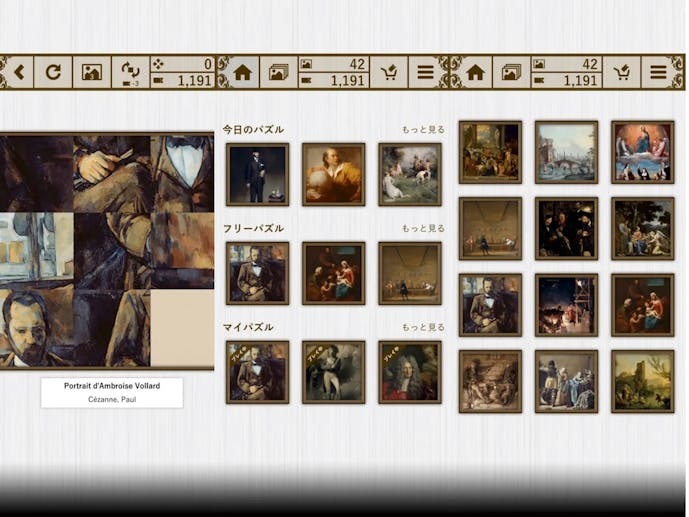
Task: Tap coin balance 1,191 in right toolbar
Action: pos(566,80)
